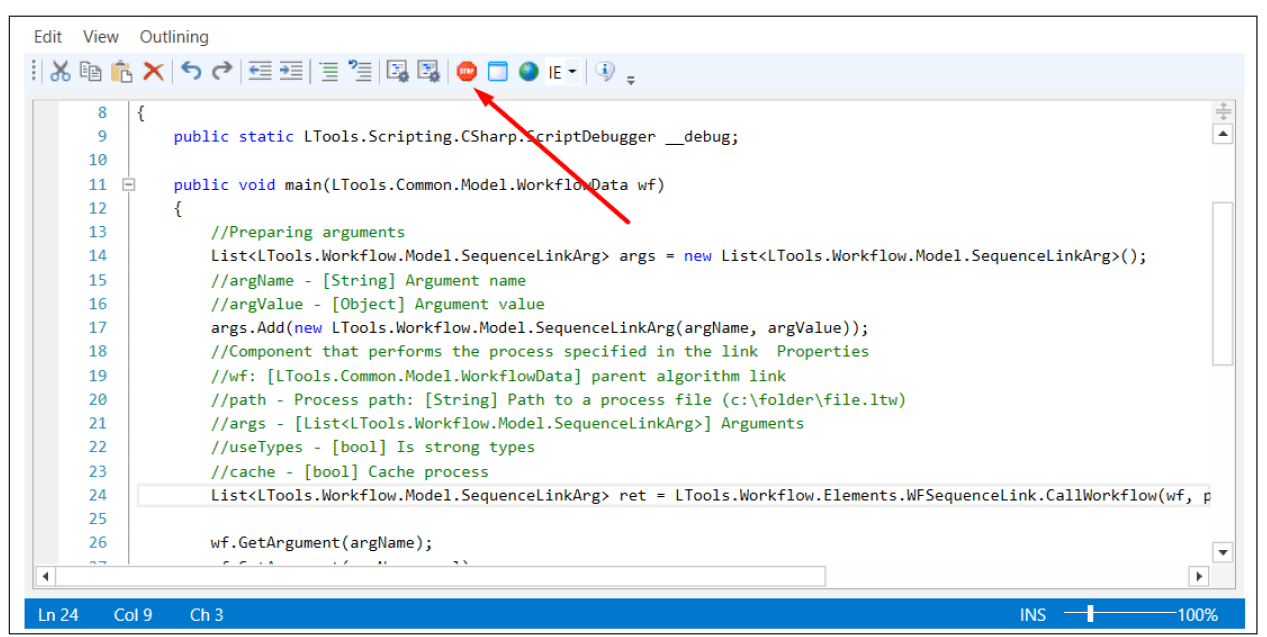Open the toolbar overflow options arrow
This screenshot has width=1267, height=637.
(x=631, y=80)
